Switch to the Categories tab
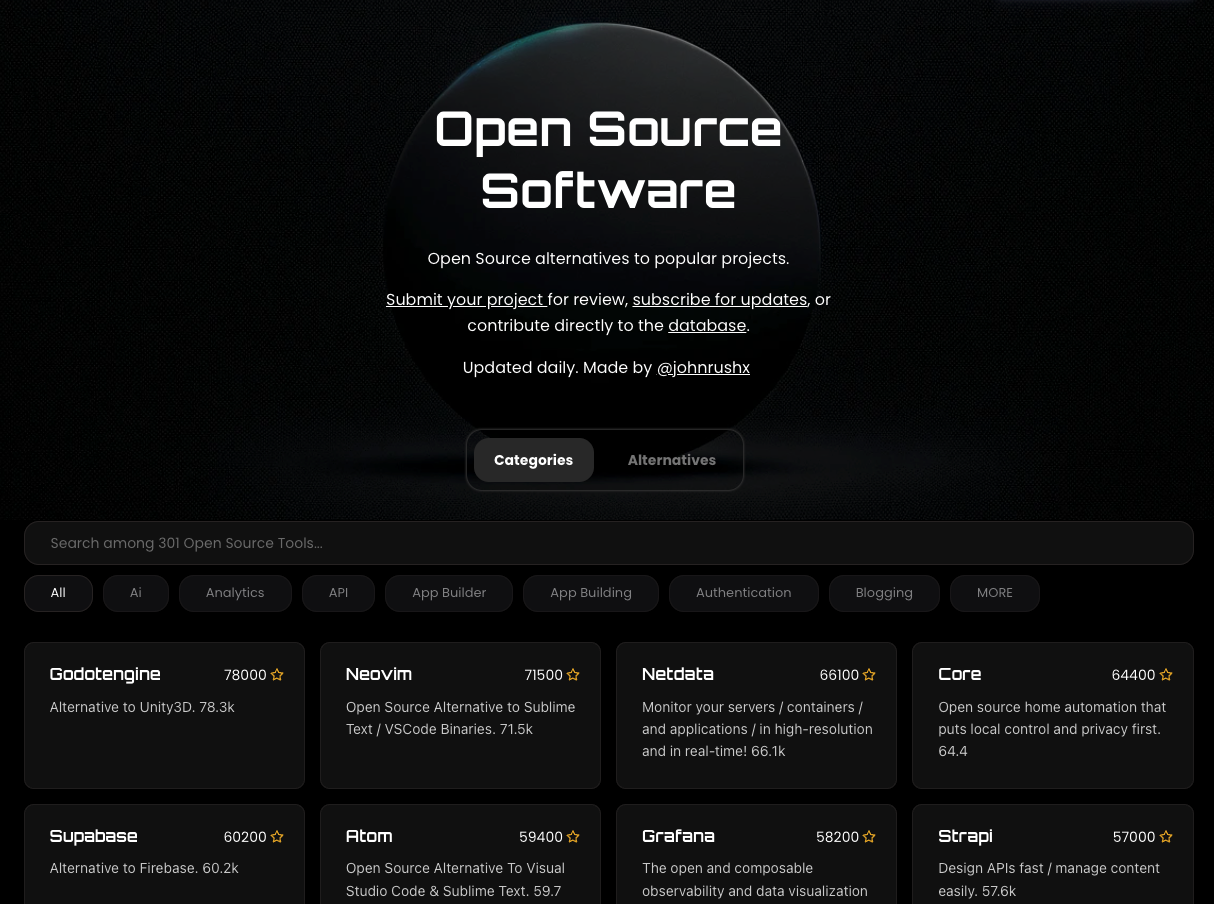 (533, 460)
